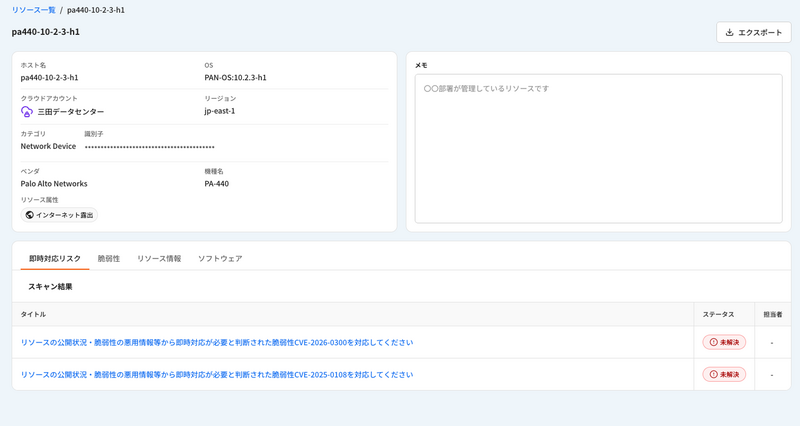The image size is (800, 426).
Task: Click the 三田データセンター account name
Action: 71,112
